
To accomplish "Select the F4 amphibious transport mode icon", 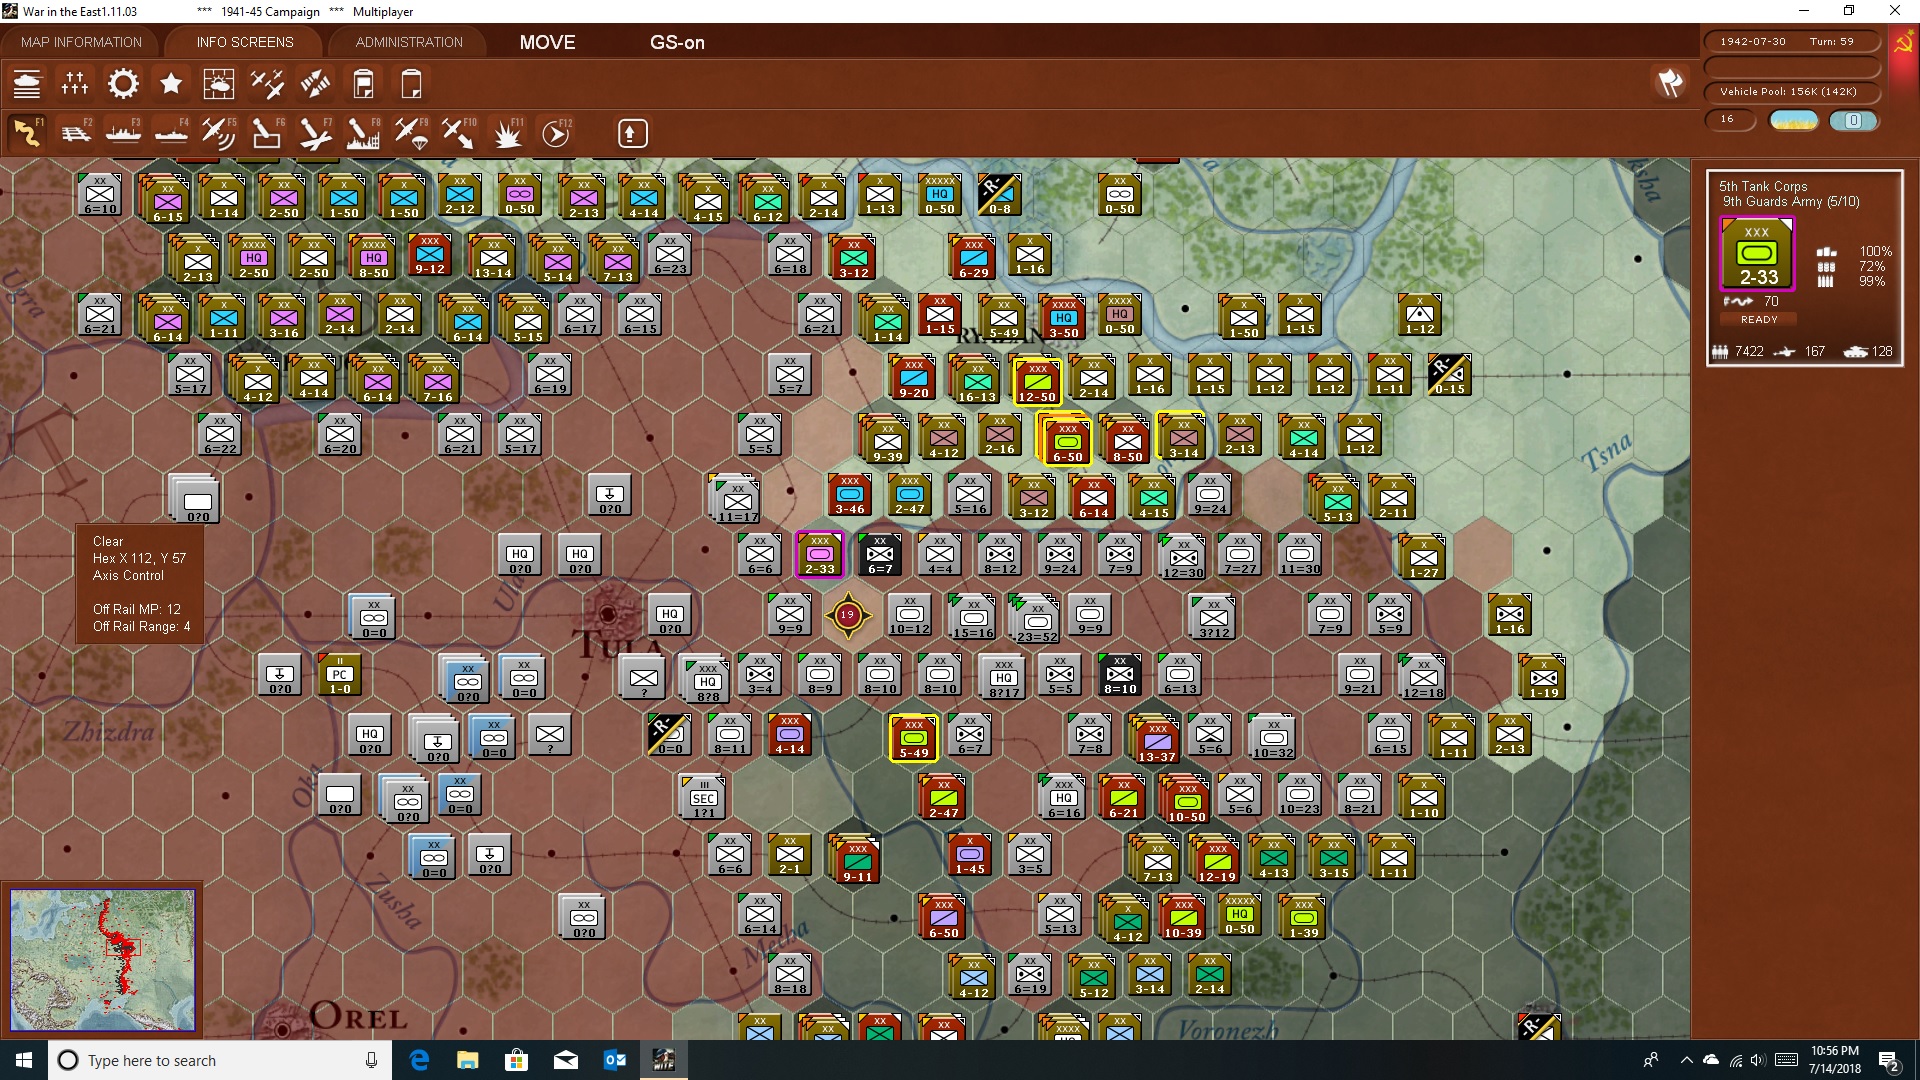I will [171, 133].
